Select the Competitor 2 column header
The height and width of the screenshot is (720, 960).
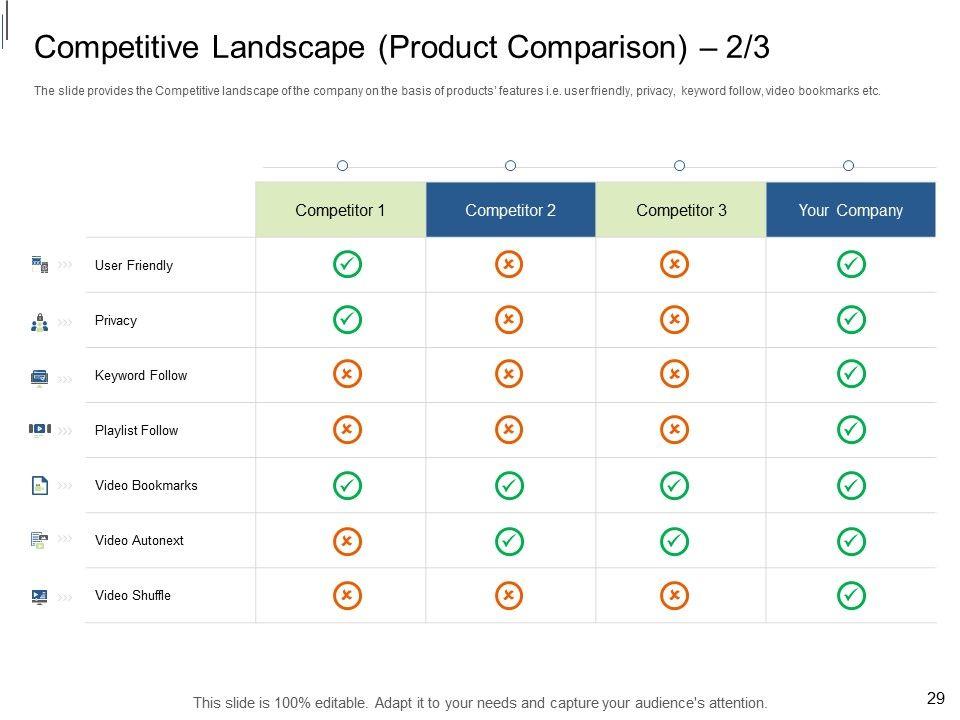[x=510, y=210]
